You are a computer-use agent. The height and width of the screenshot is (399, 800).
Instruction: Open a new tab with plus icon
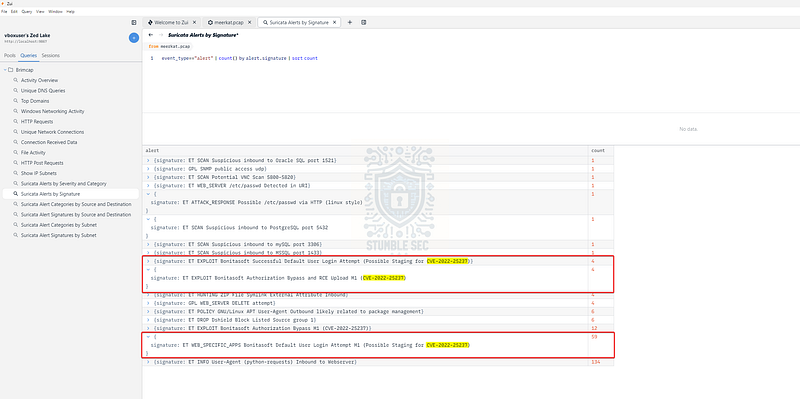click(349, 22)
